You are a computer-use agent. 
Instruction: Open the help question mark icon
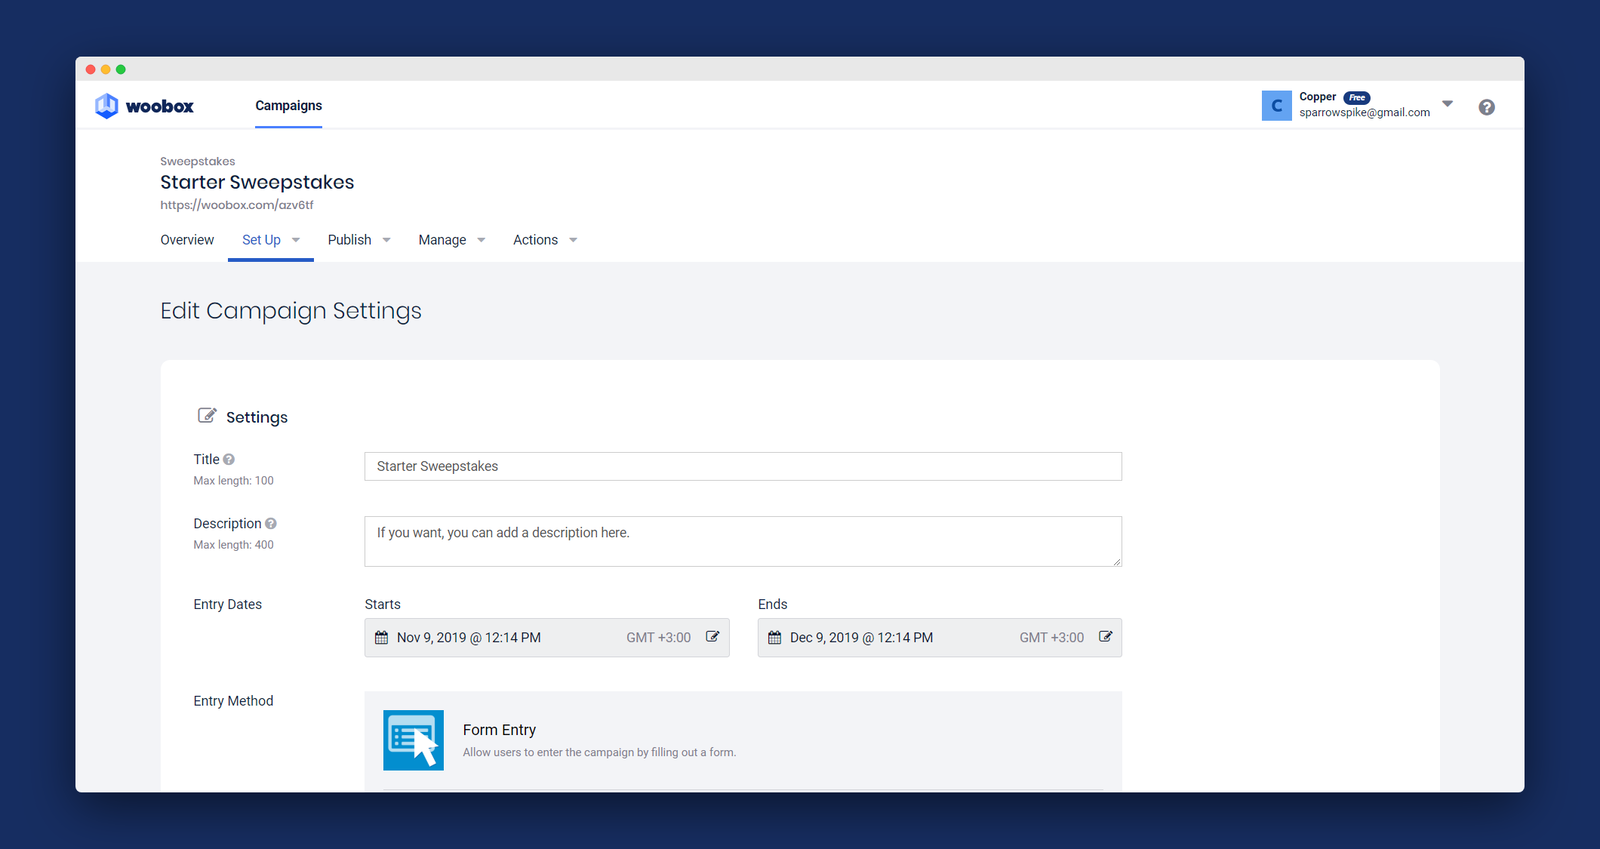[1487, 107]
